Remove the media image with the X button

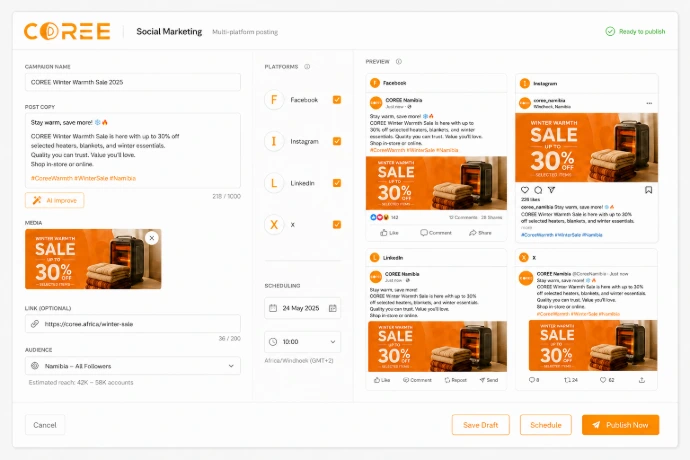pyautogui.click(x=152, y=238)
